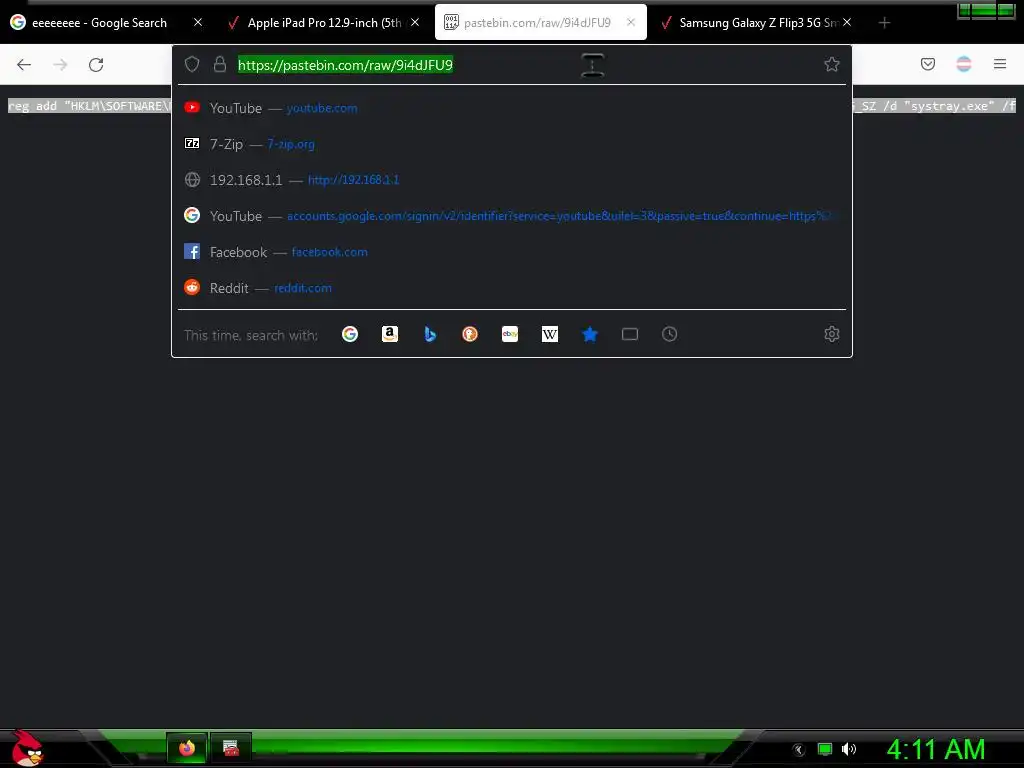Search this time with Amazon
This screenshot has height=768, width=1024.
point(390,334)
